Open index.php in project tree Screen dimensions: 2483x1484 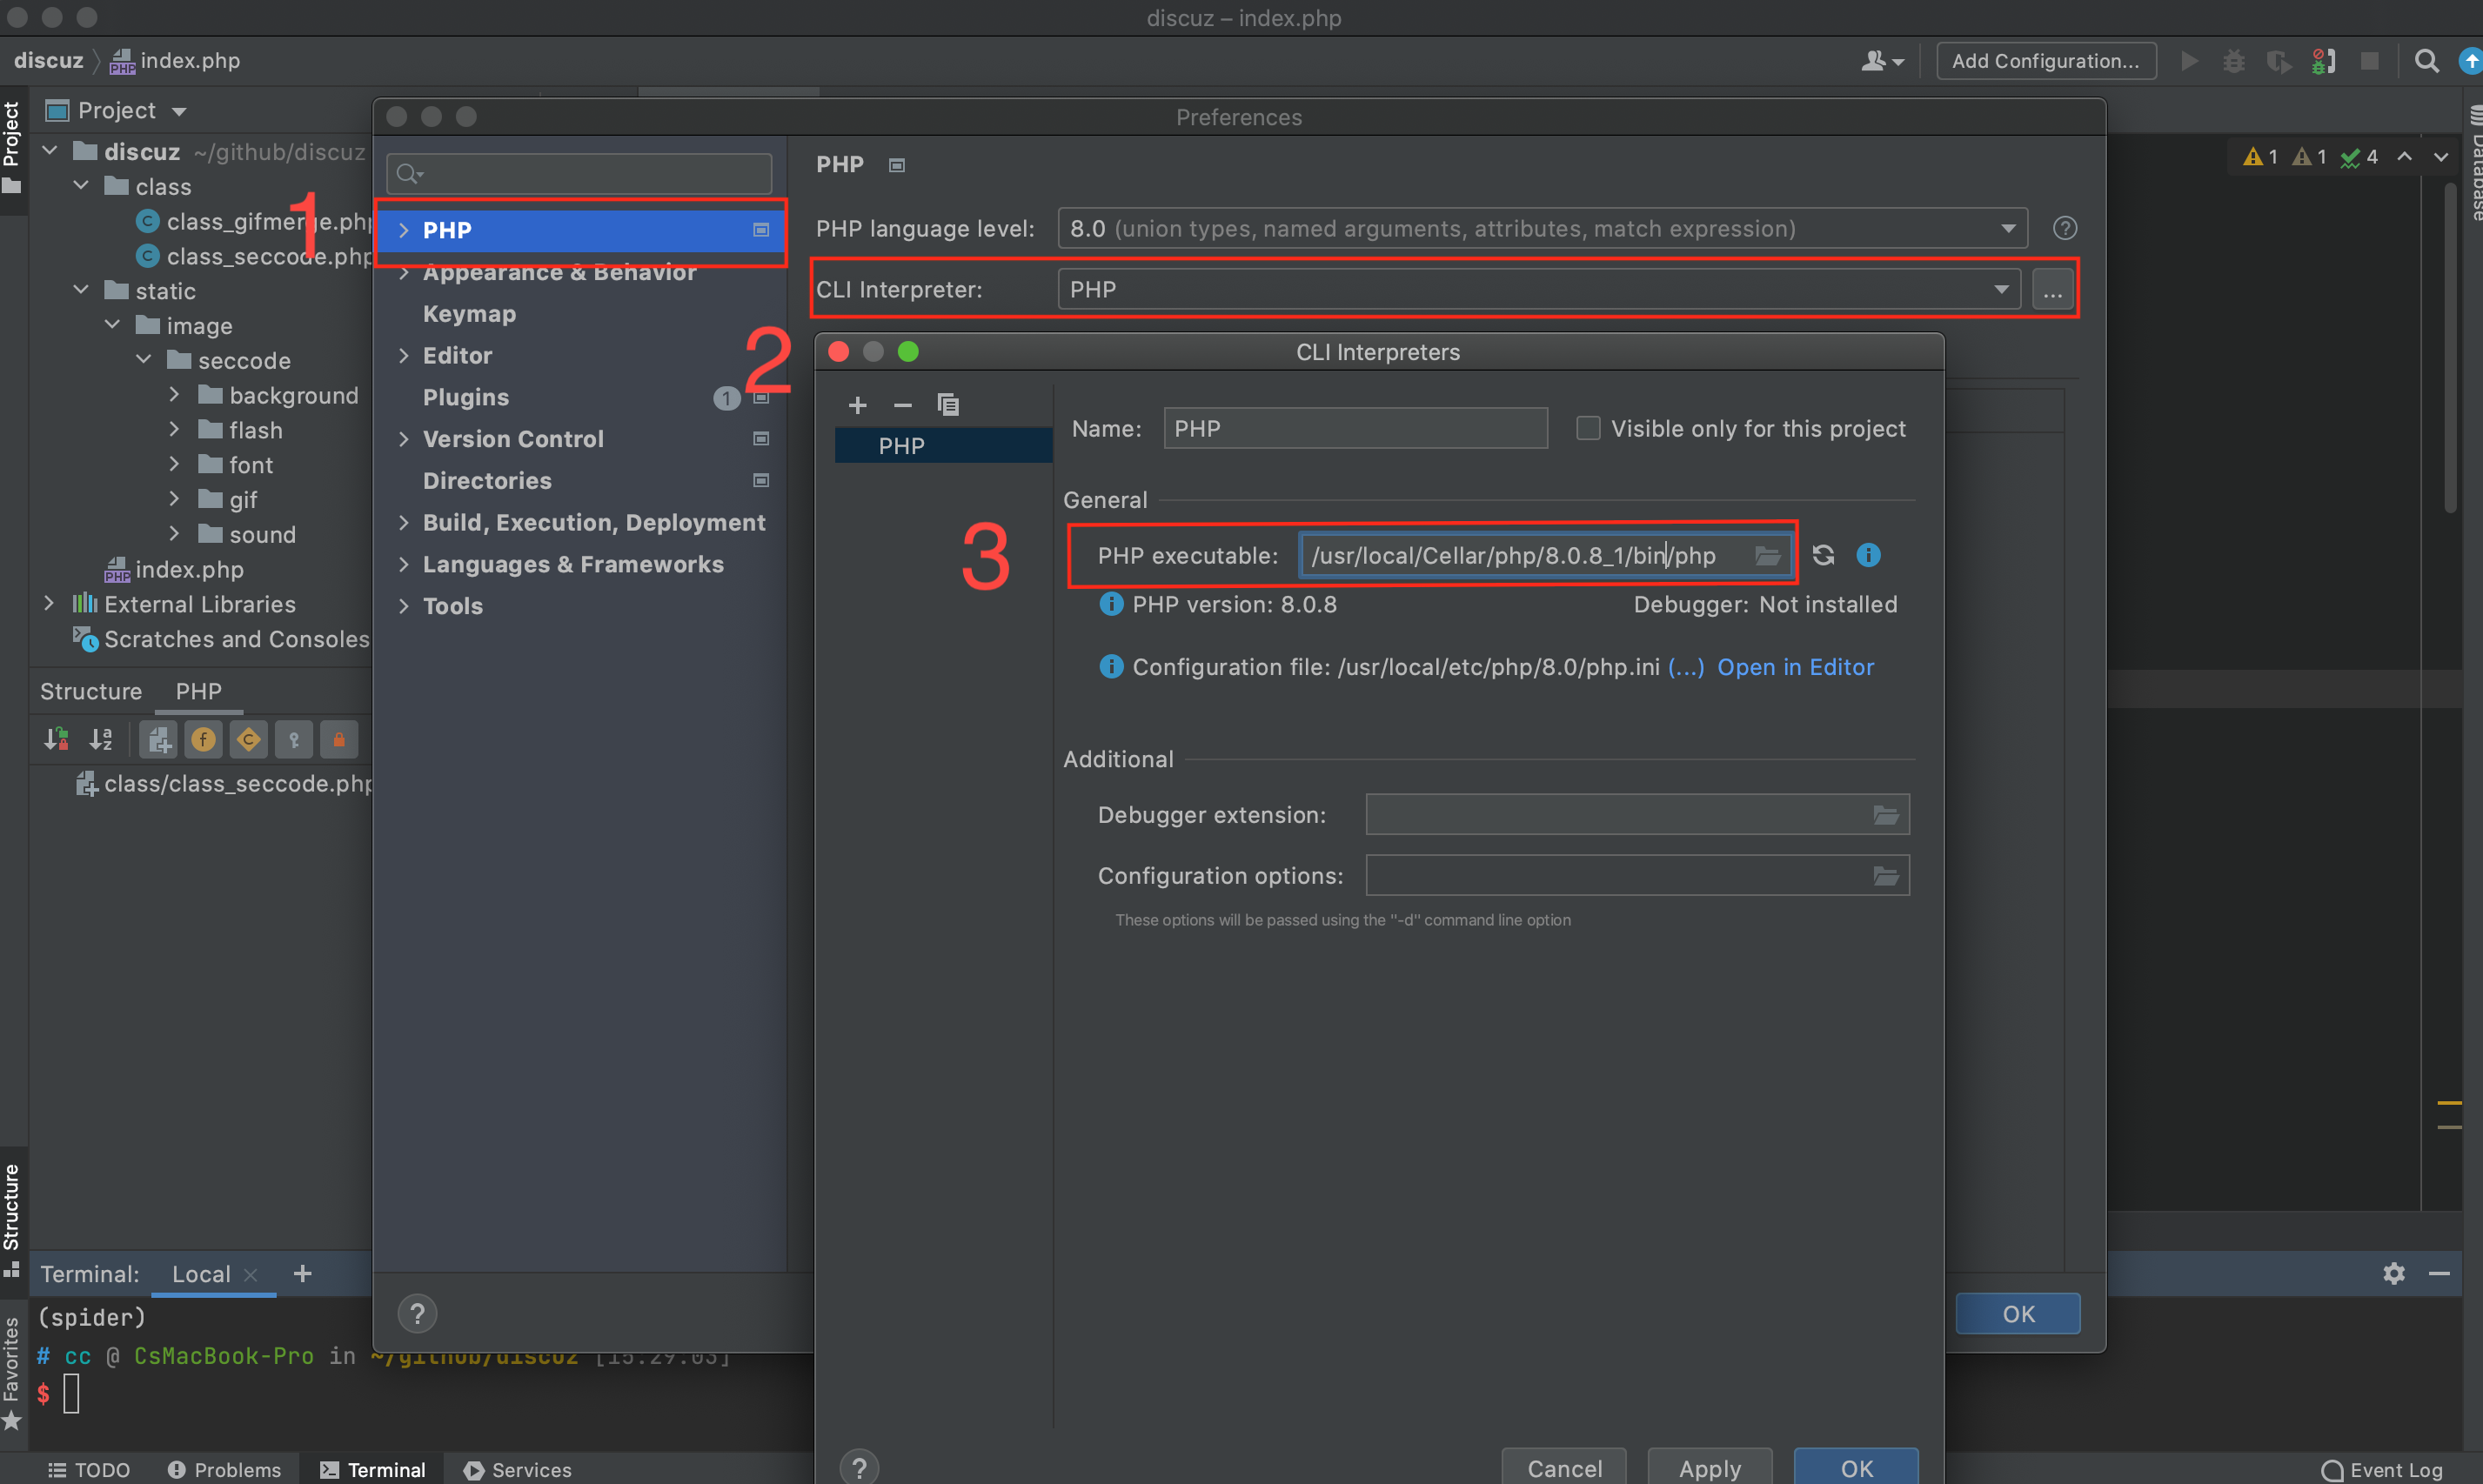(175, 570)
